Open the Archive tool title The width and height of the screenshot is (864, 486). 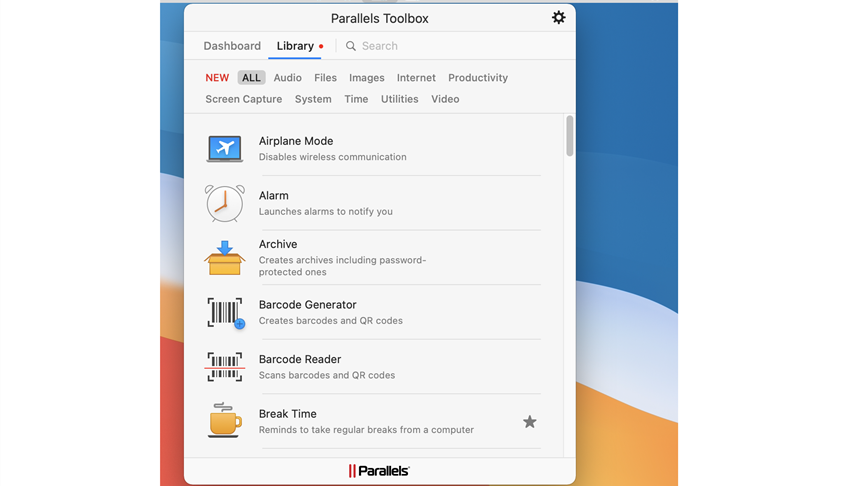pos(278,244)
